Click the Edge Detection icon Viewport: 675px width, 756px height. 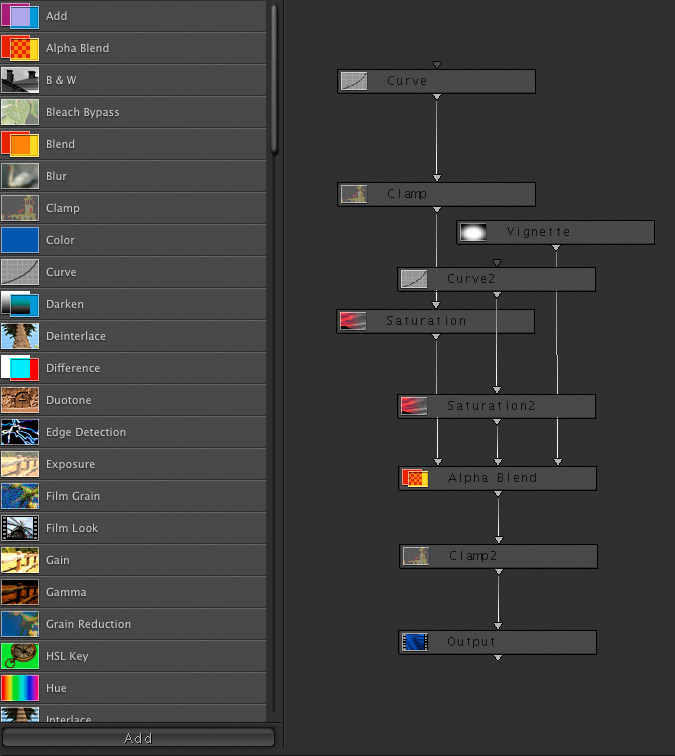click(x=20, y=432)
